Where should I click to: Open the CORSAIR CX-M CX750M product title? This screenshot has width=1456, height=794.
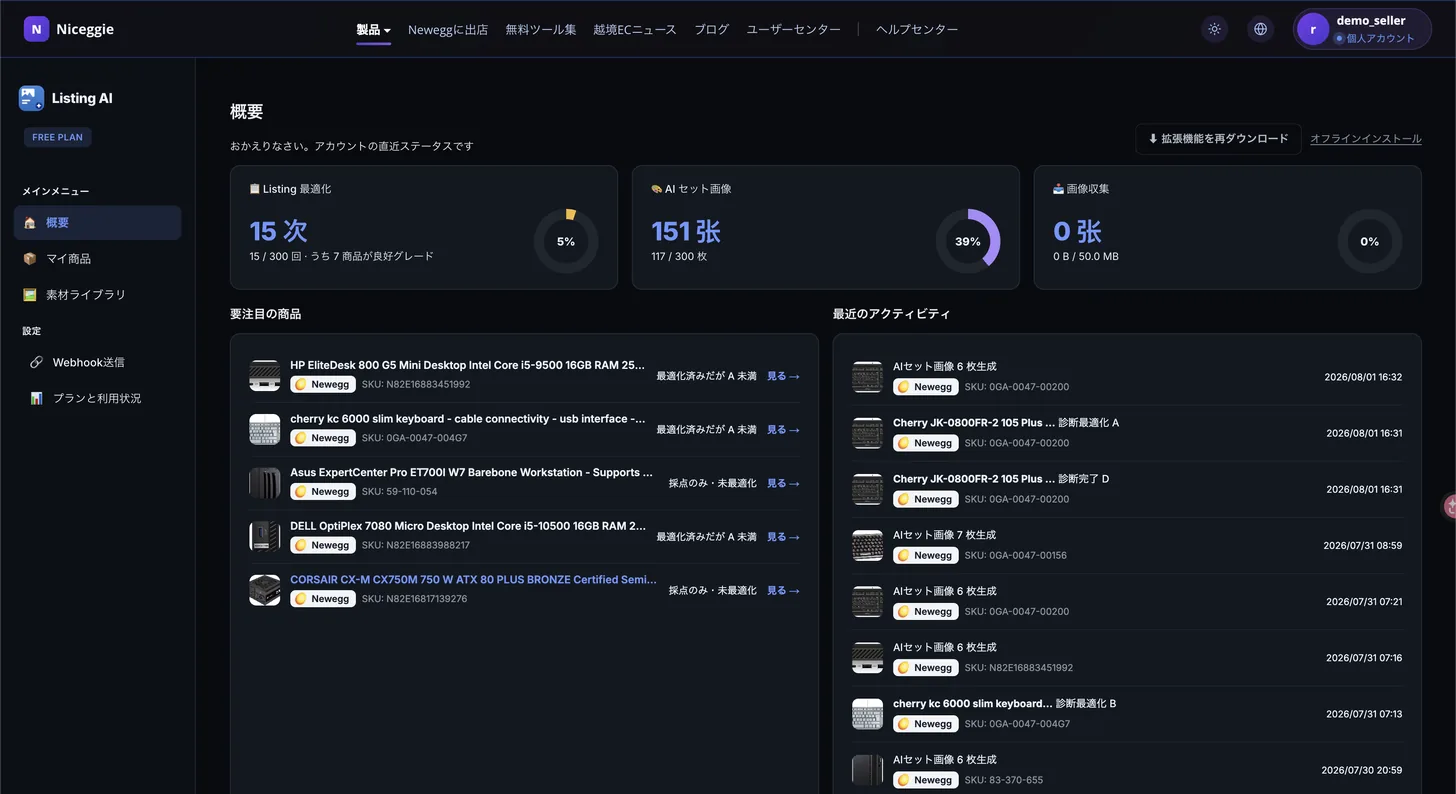[x=473, y=580]
